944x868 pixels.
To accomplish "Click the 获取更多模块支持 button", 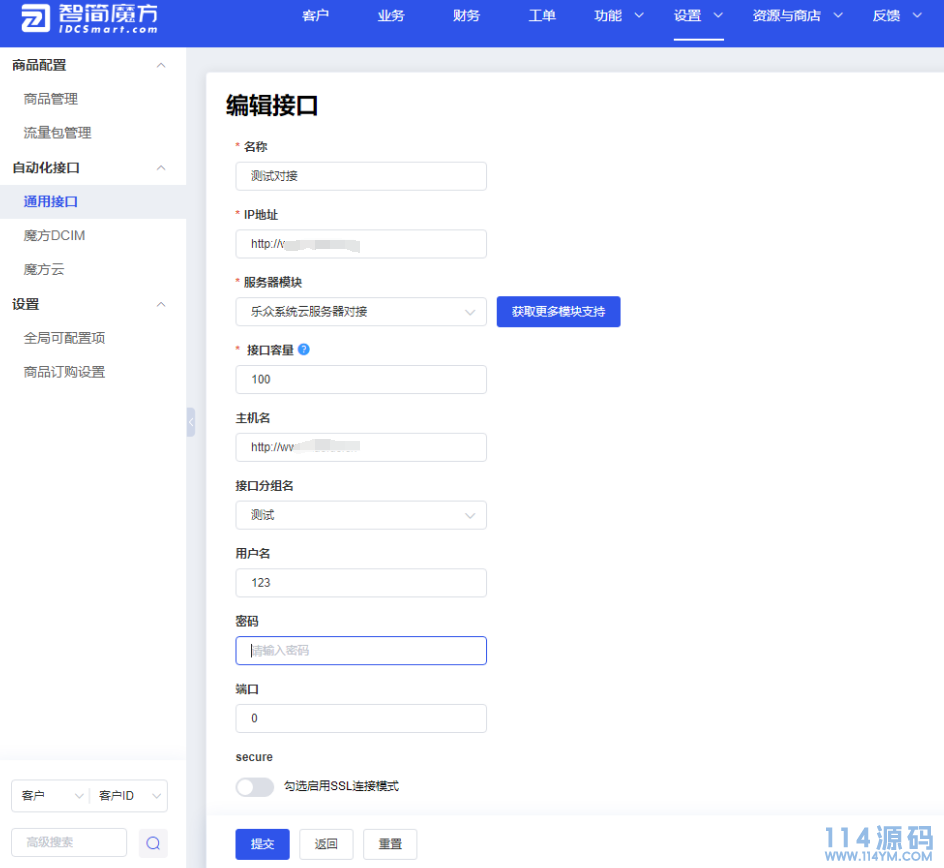I will pos(558,312).
